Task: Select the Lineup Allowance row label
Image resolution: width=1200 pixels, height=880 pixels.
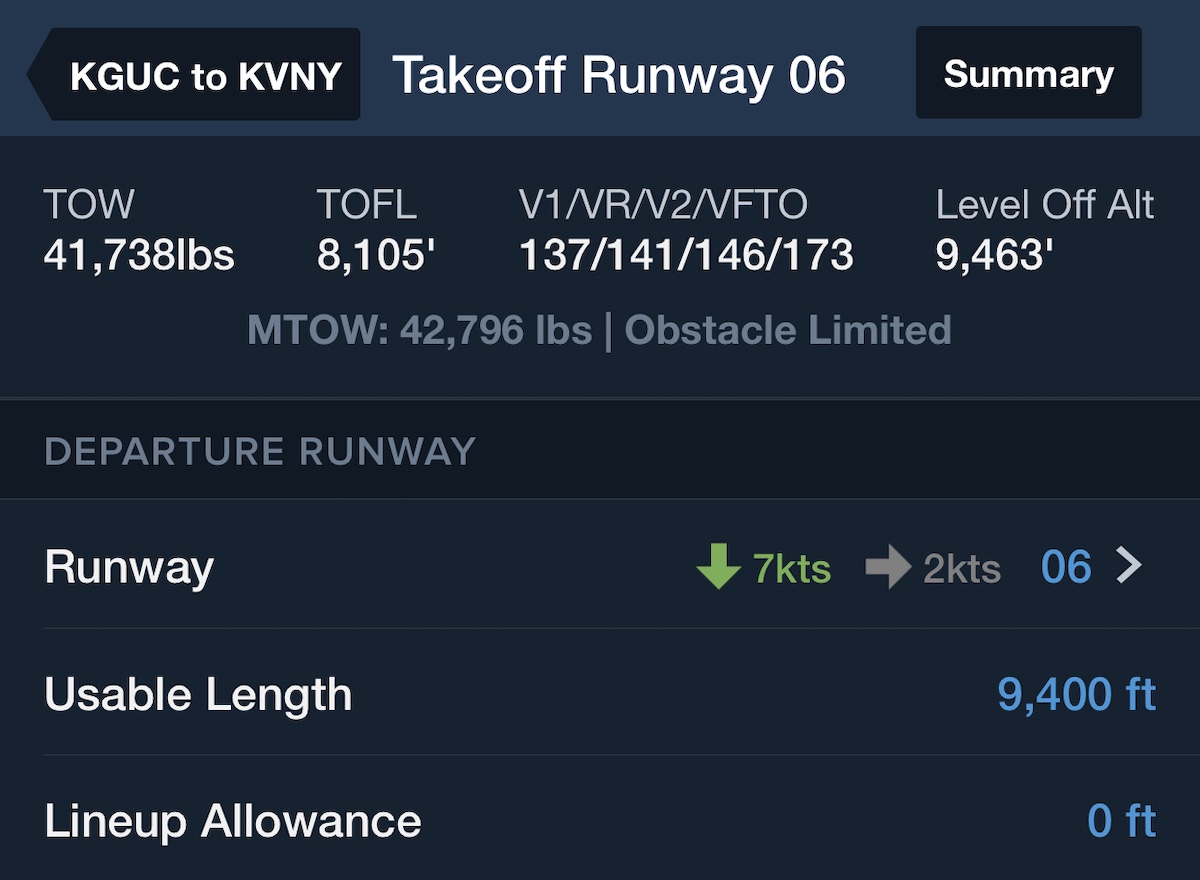Action: tap(232, 821)
